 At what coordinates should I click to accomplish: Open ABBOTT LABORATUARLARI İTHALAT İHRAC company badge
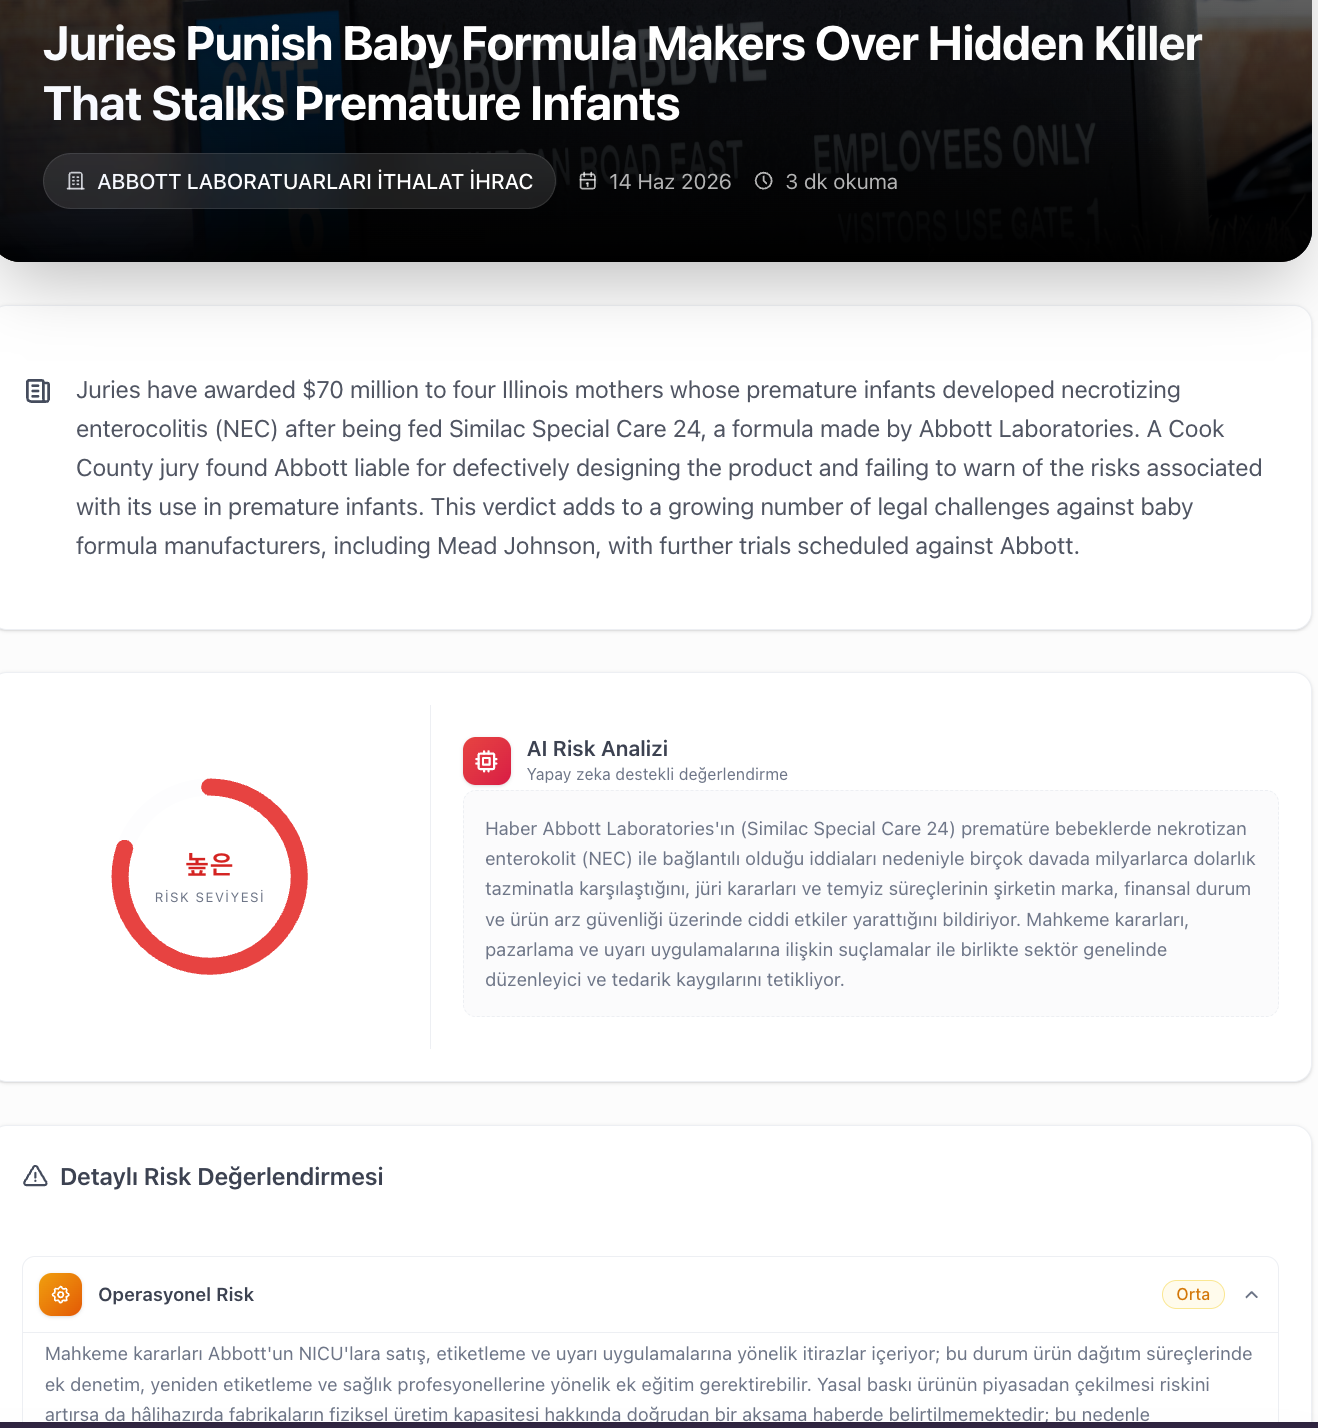tap(299, 181)
